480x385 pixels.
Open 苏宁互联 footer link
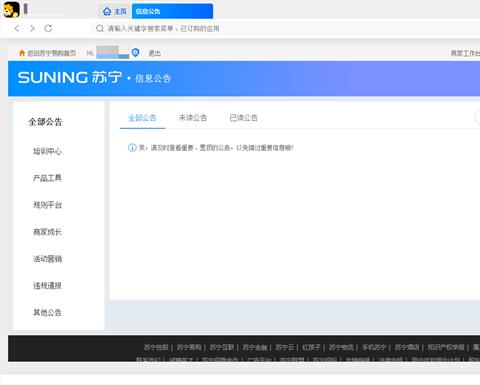[x=222, y=347]
